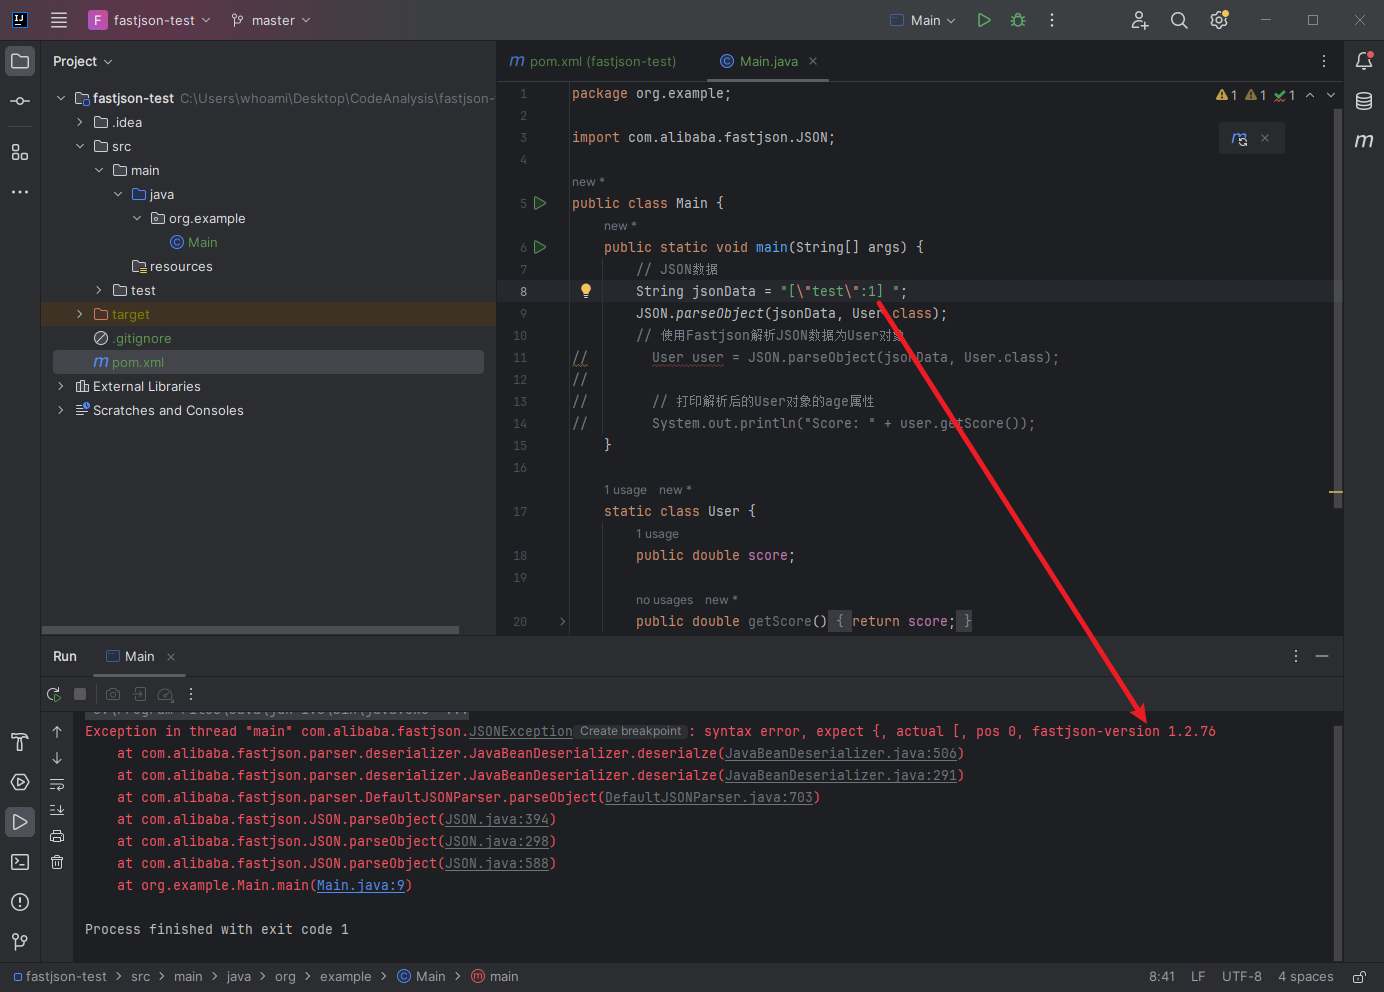The image size is (1384, 992).
Task: Open more run actions menu
Action: coord(1052,20)
